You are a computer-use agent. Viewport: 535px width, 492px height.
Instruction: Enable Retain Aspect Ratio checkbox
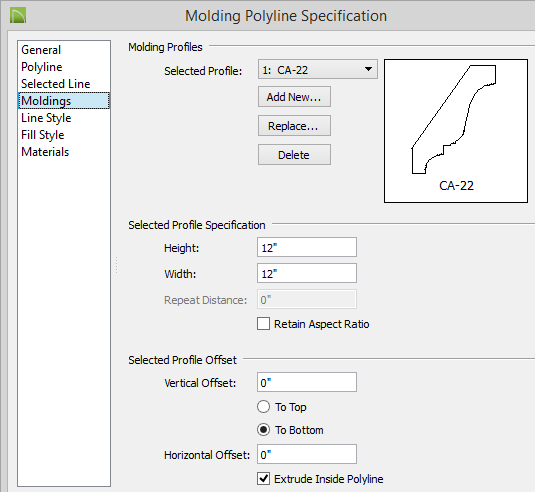[x=263, y=324]
